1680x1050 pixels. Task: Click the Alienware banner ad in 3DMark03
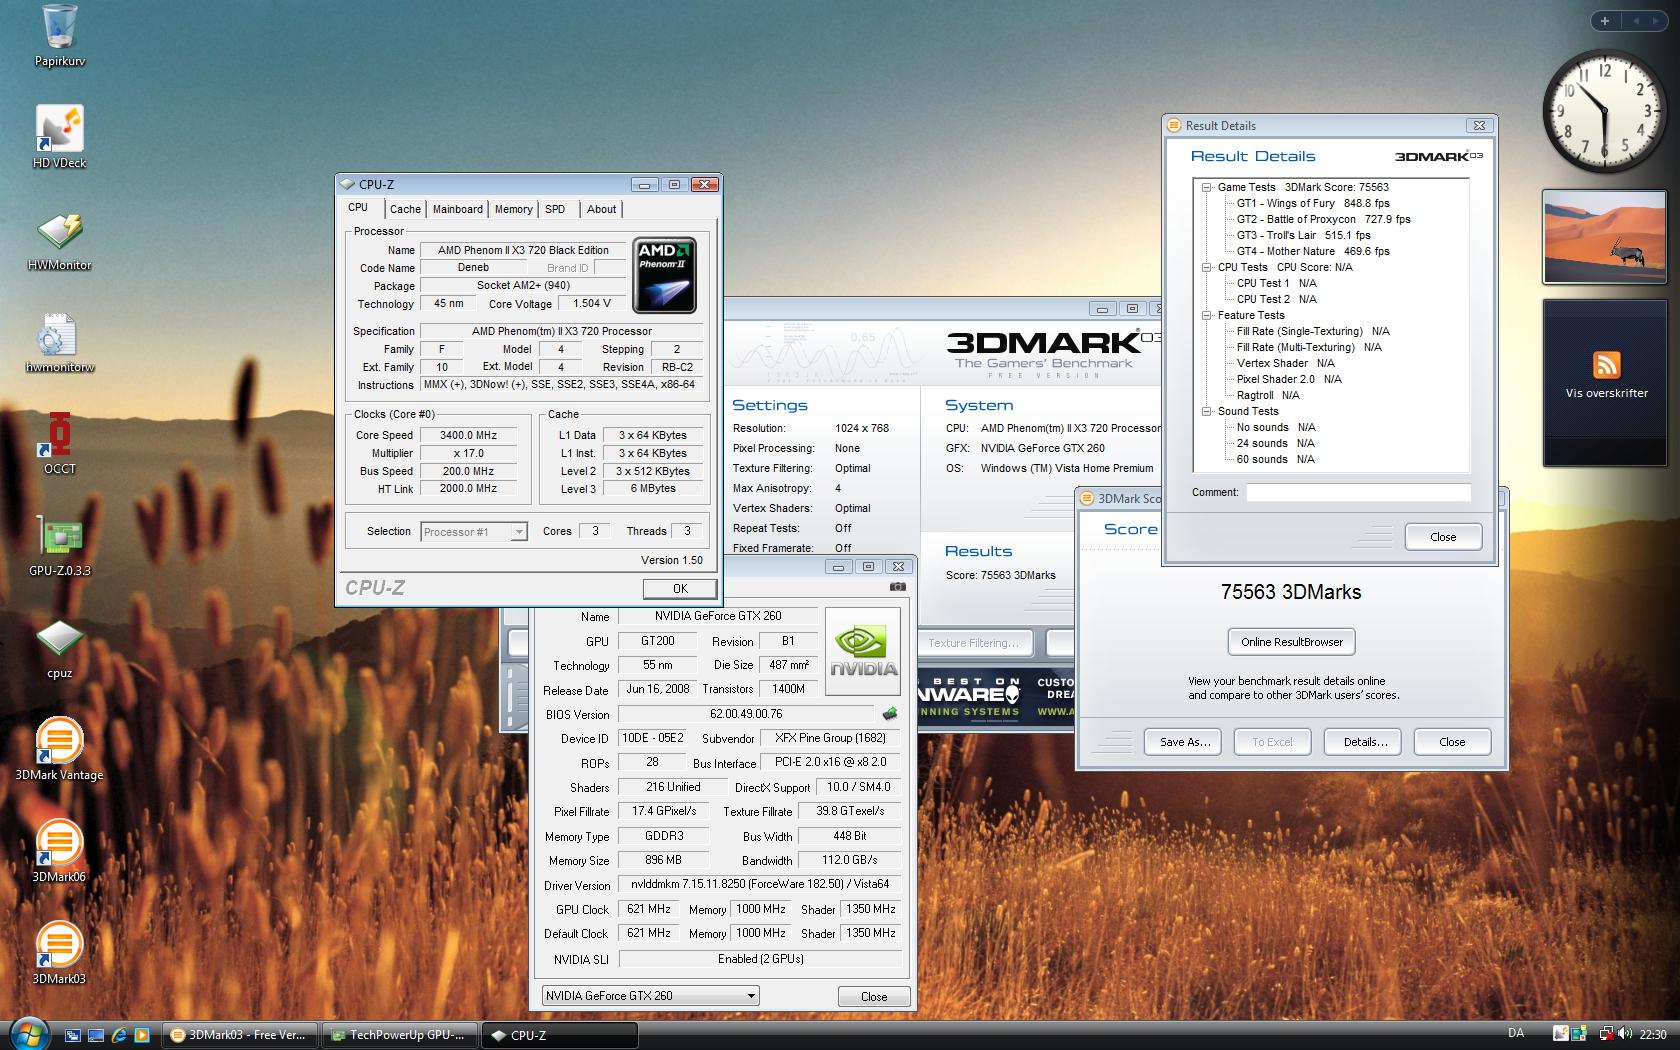(x=996, y=695)
